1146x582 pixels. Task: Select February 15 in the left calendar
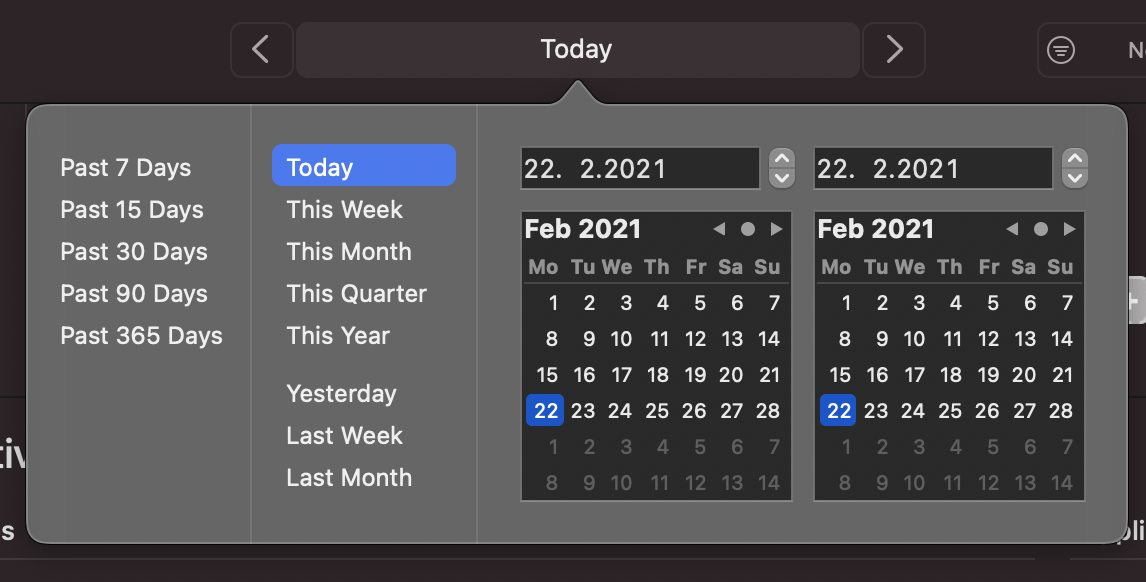click(x=547, y=376)
